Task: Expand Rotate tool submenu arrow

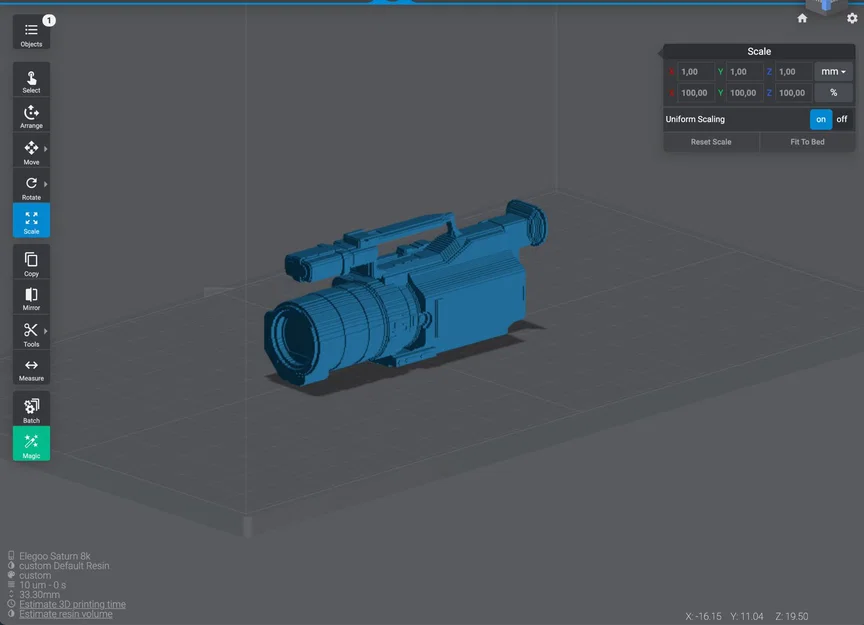Action: [46, 184]
